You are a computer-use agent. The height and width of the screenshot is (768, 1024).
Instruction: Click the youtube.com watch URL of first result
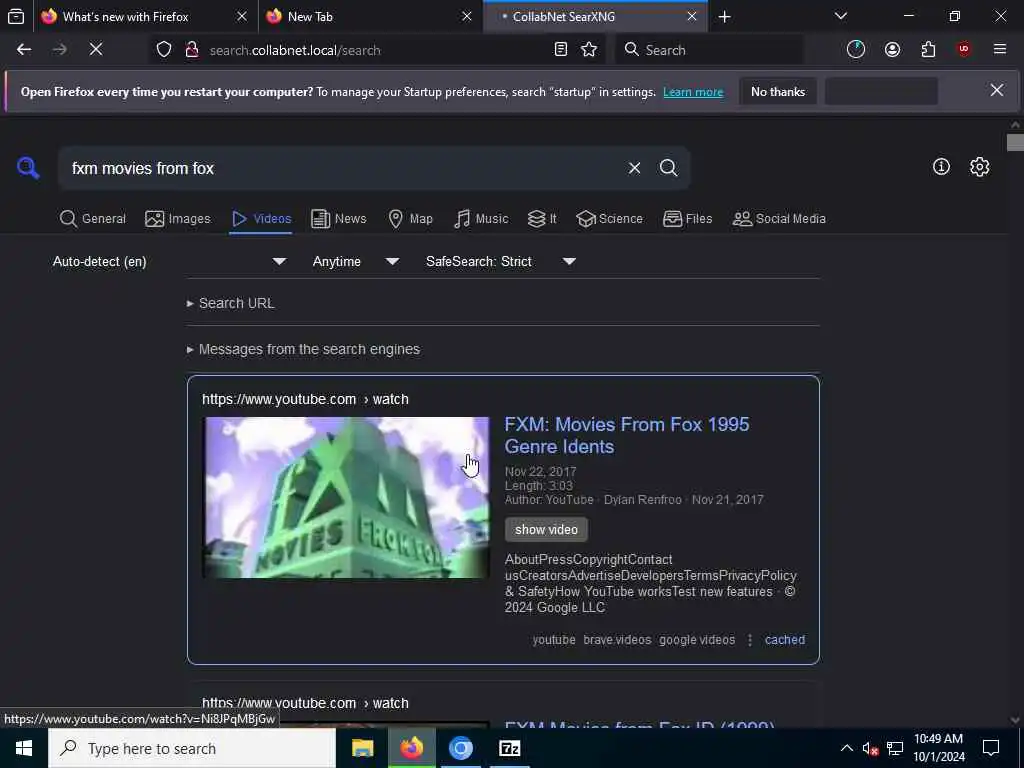[305, 399]
